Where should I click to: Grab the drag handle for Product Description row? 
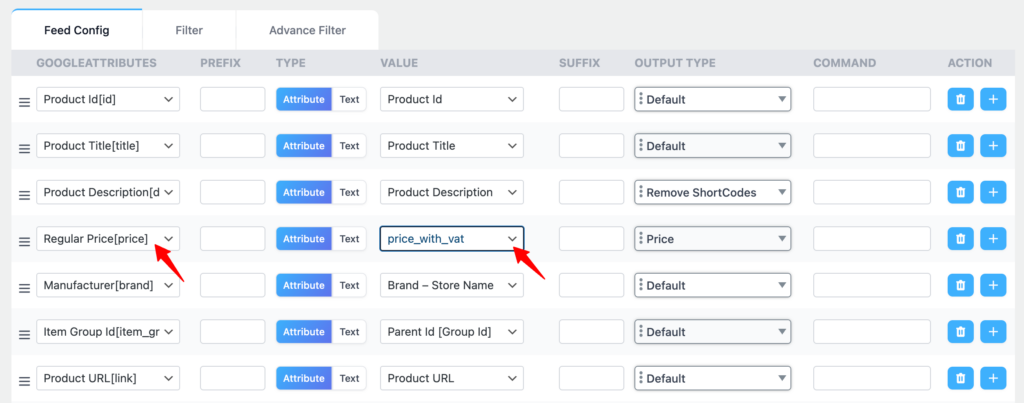click(25, 193)
